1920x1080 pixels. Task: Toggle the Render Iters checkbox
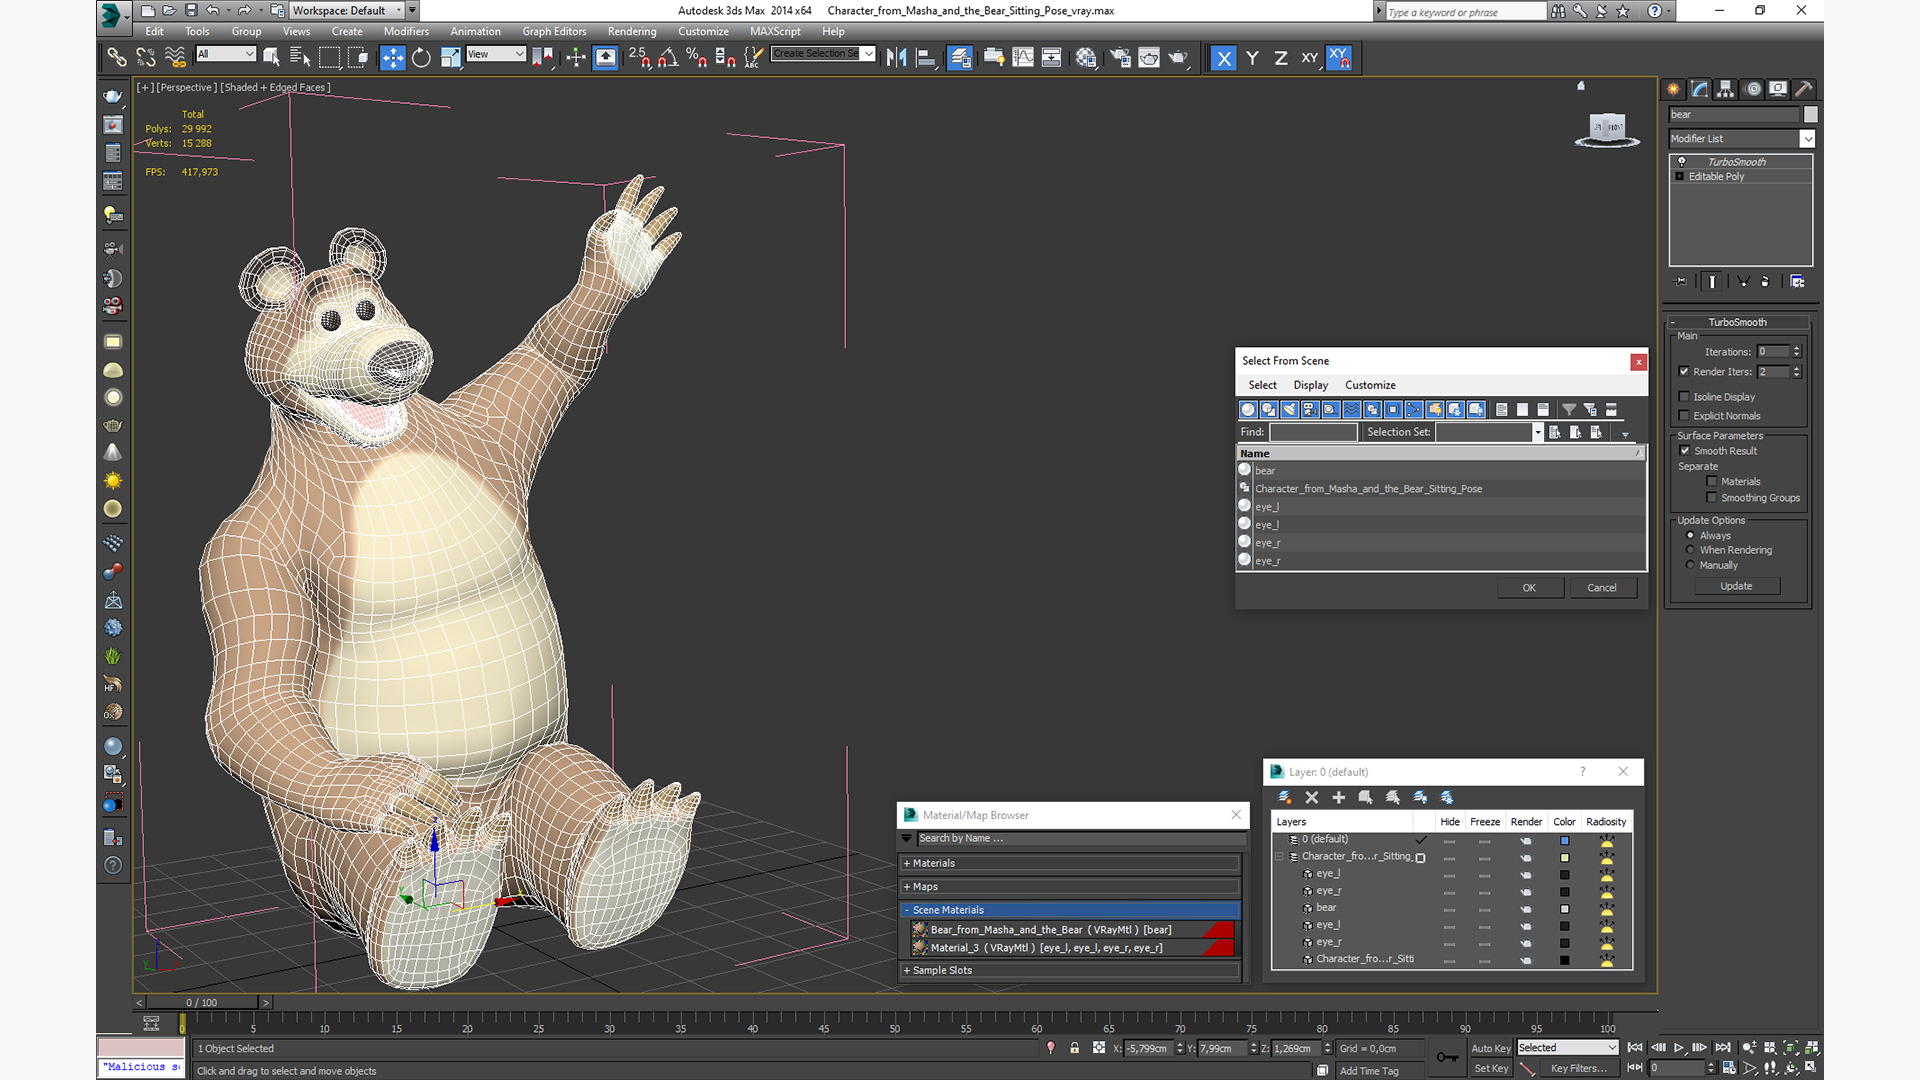point(1684,371)
